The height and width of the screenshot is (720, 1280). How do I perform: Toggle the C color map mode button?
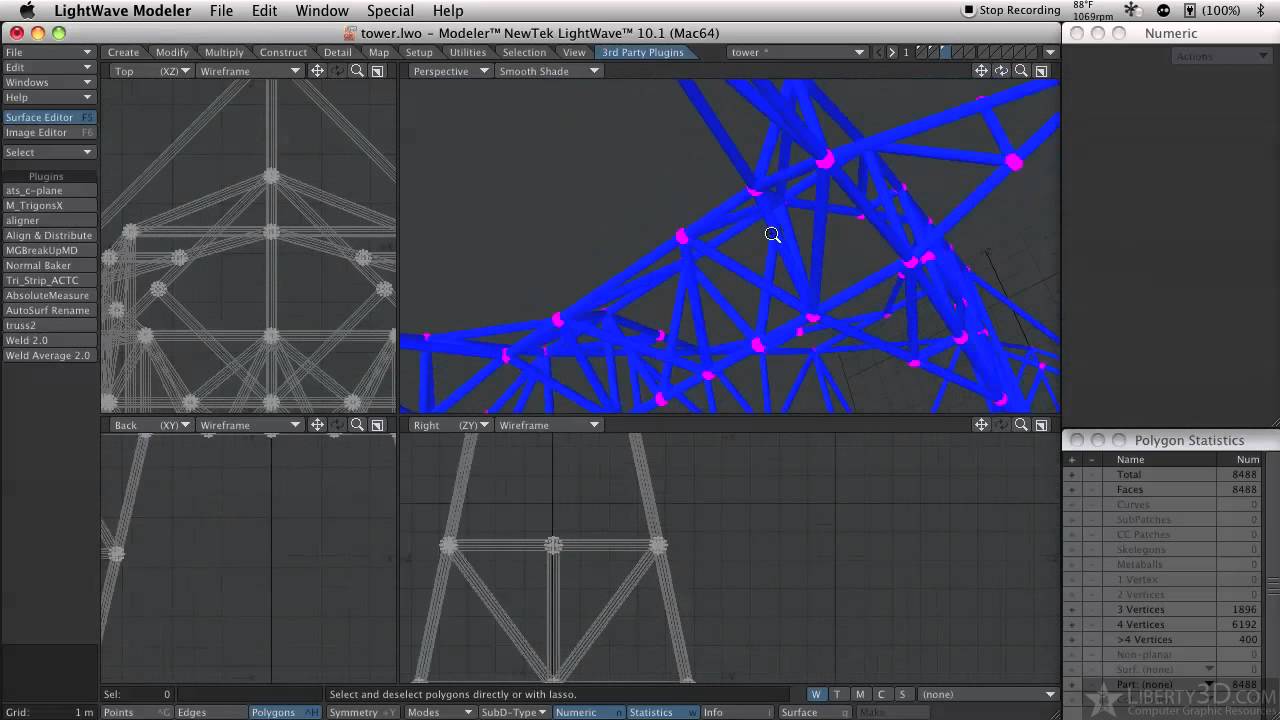(881, 694)
